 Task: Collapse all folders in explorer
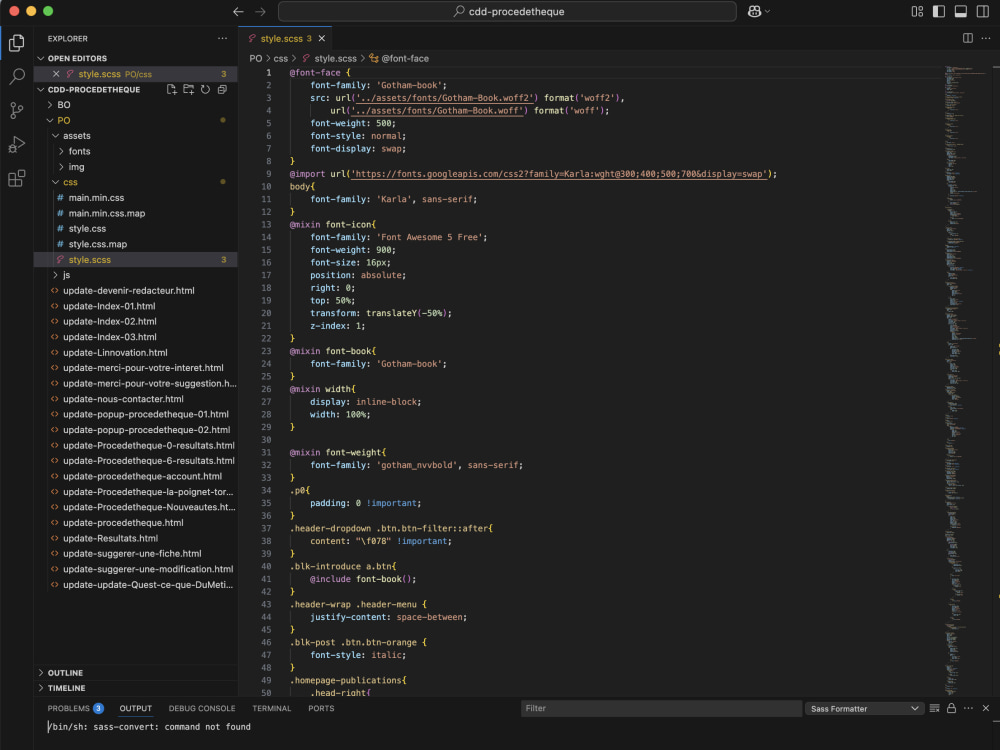coord(222,89)
